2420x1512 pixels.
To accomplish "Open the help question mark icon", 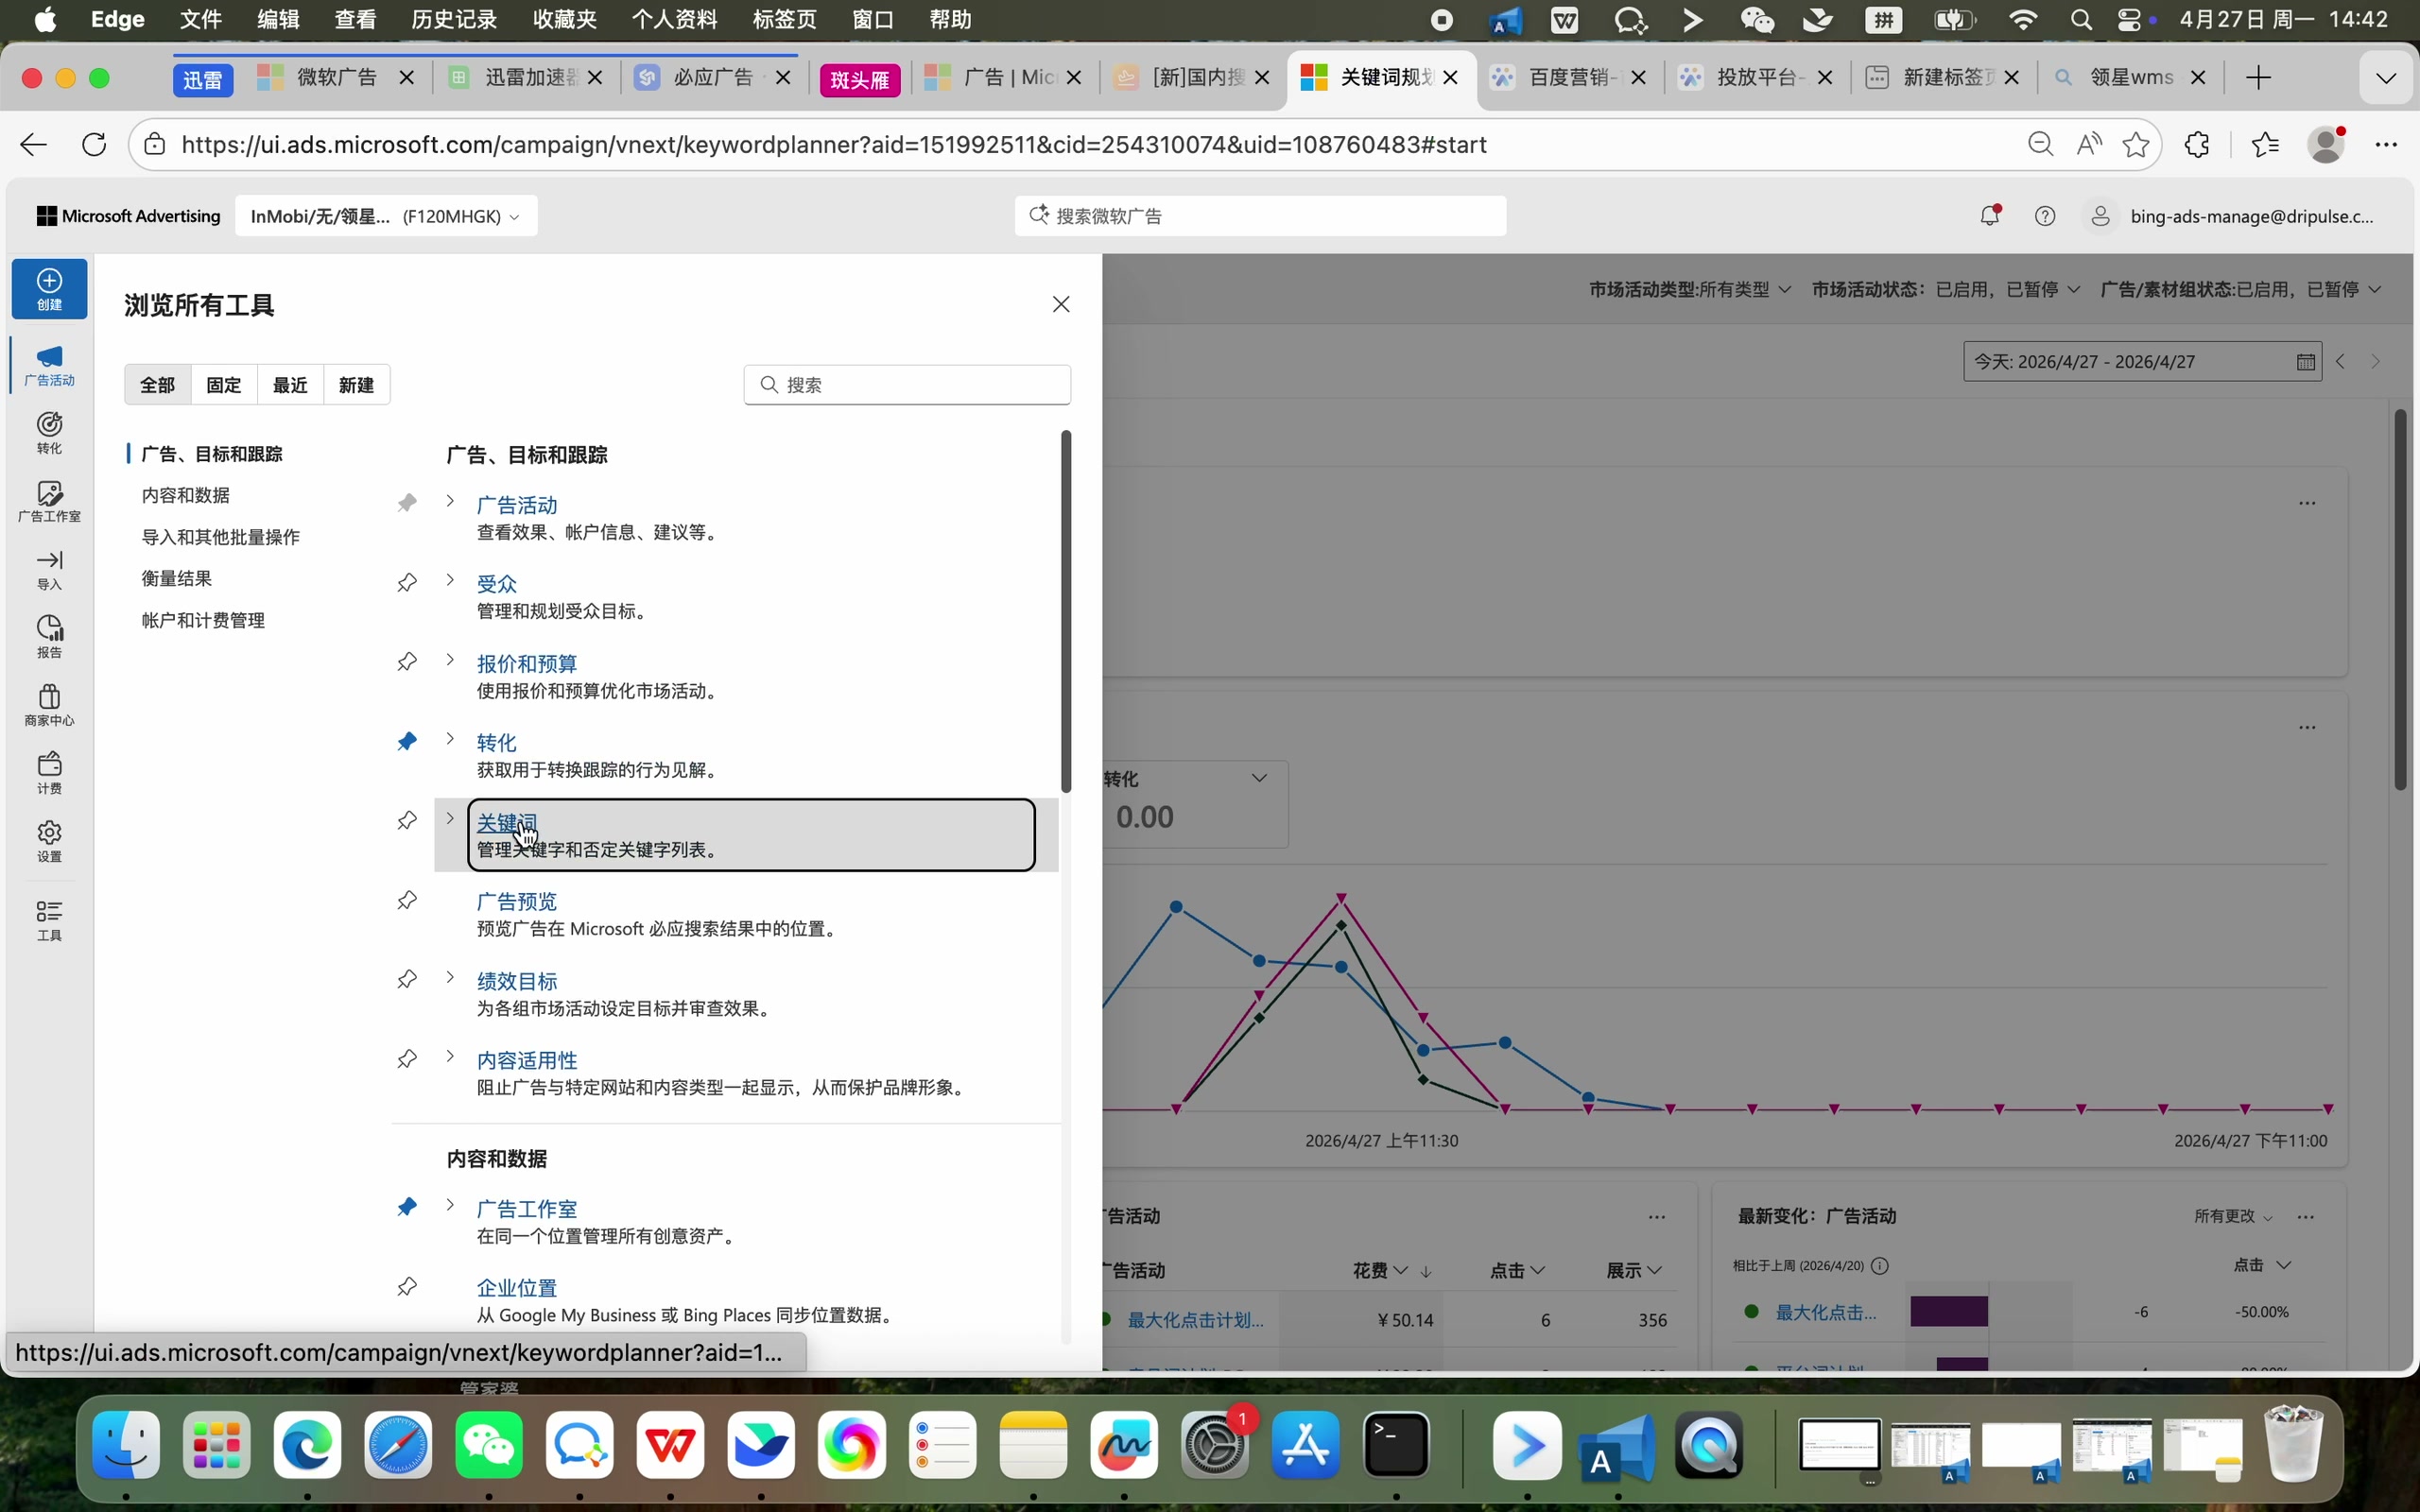I will coord(2045,215).
